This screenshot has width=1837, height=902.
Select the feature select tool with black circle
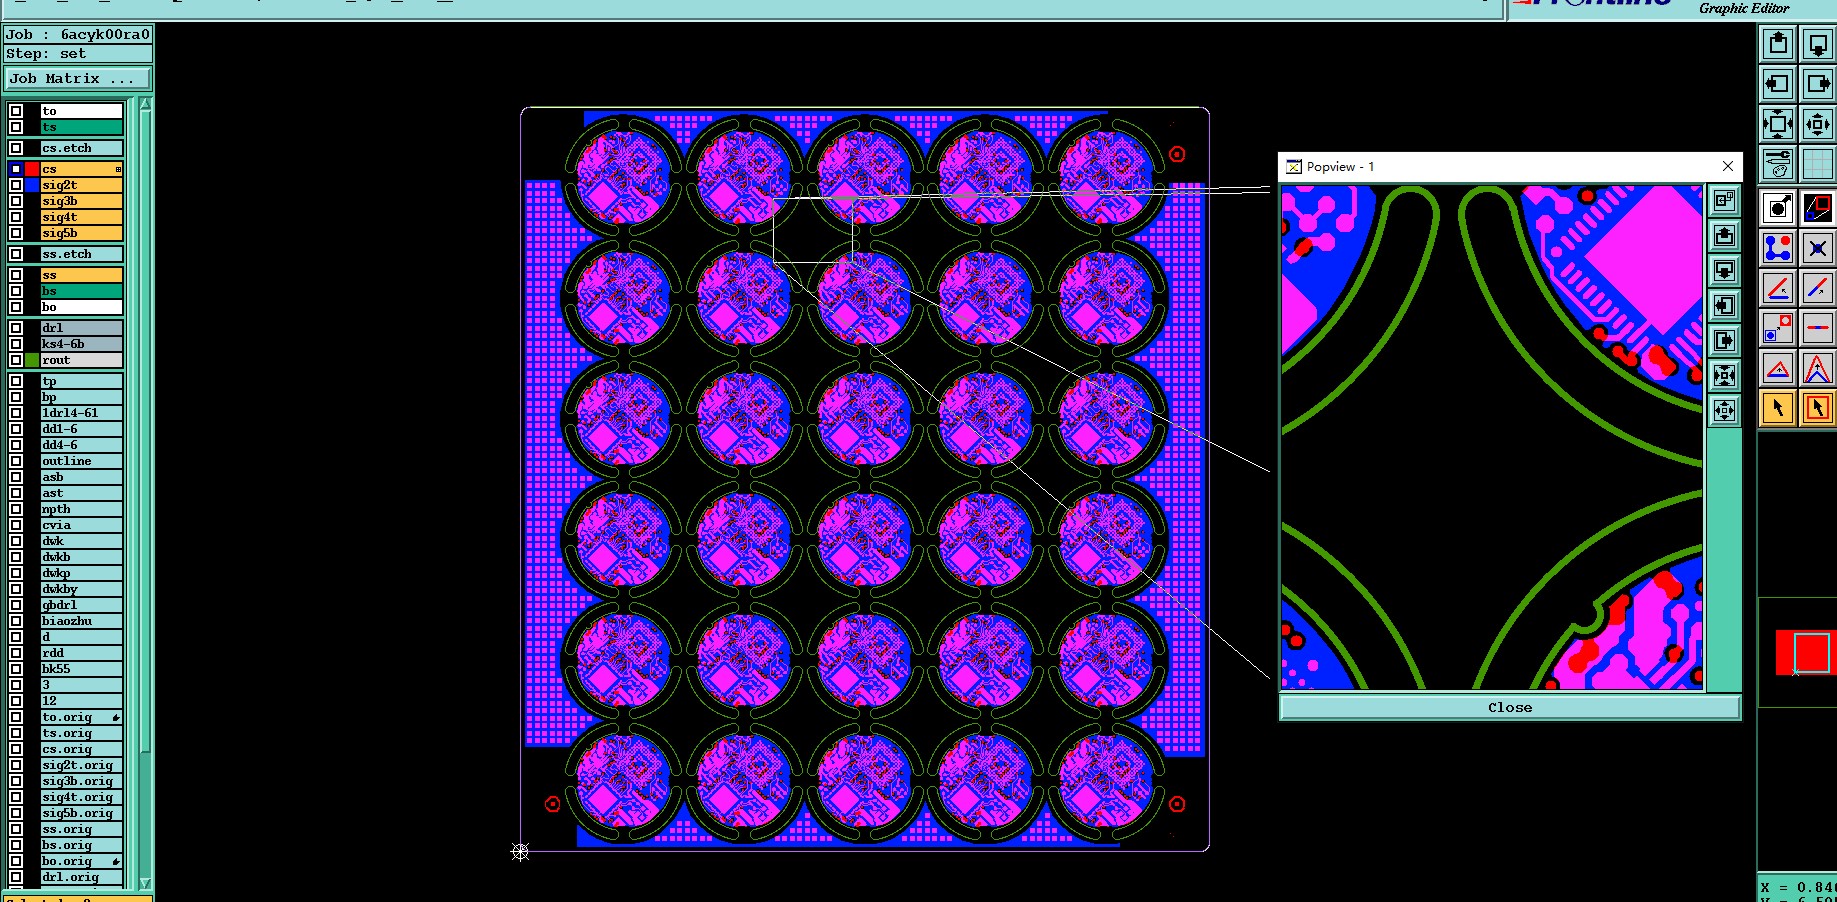coord(1778,207)
